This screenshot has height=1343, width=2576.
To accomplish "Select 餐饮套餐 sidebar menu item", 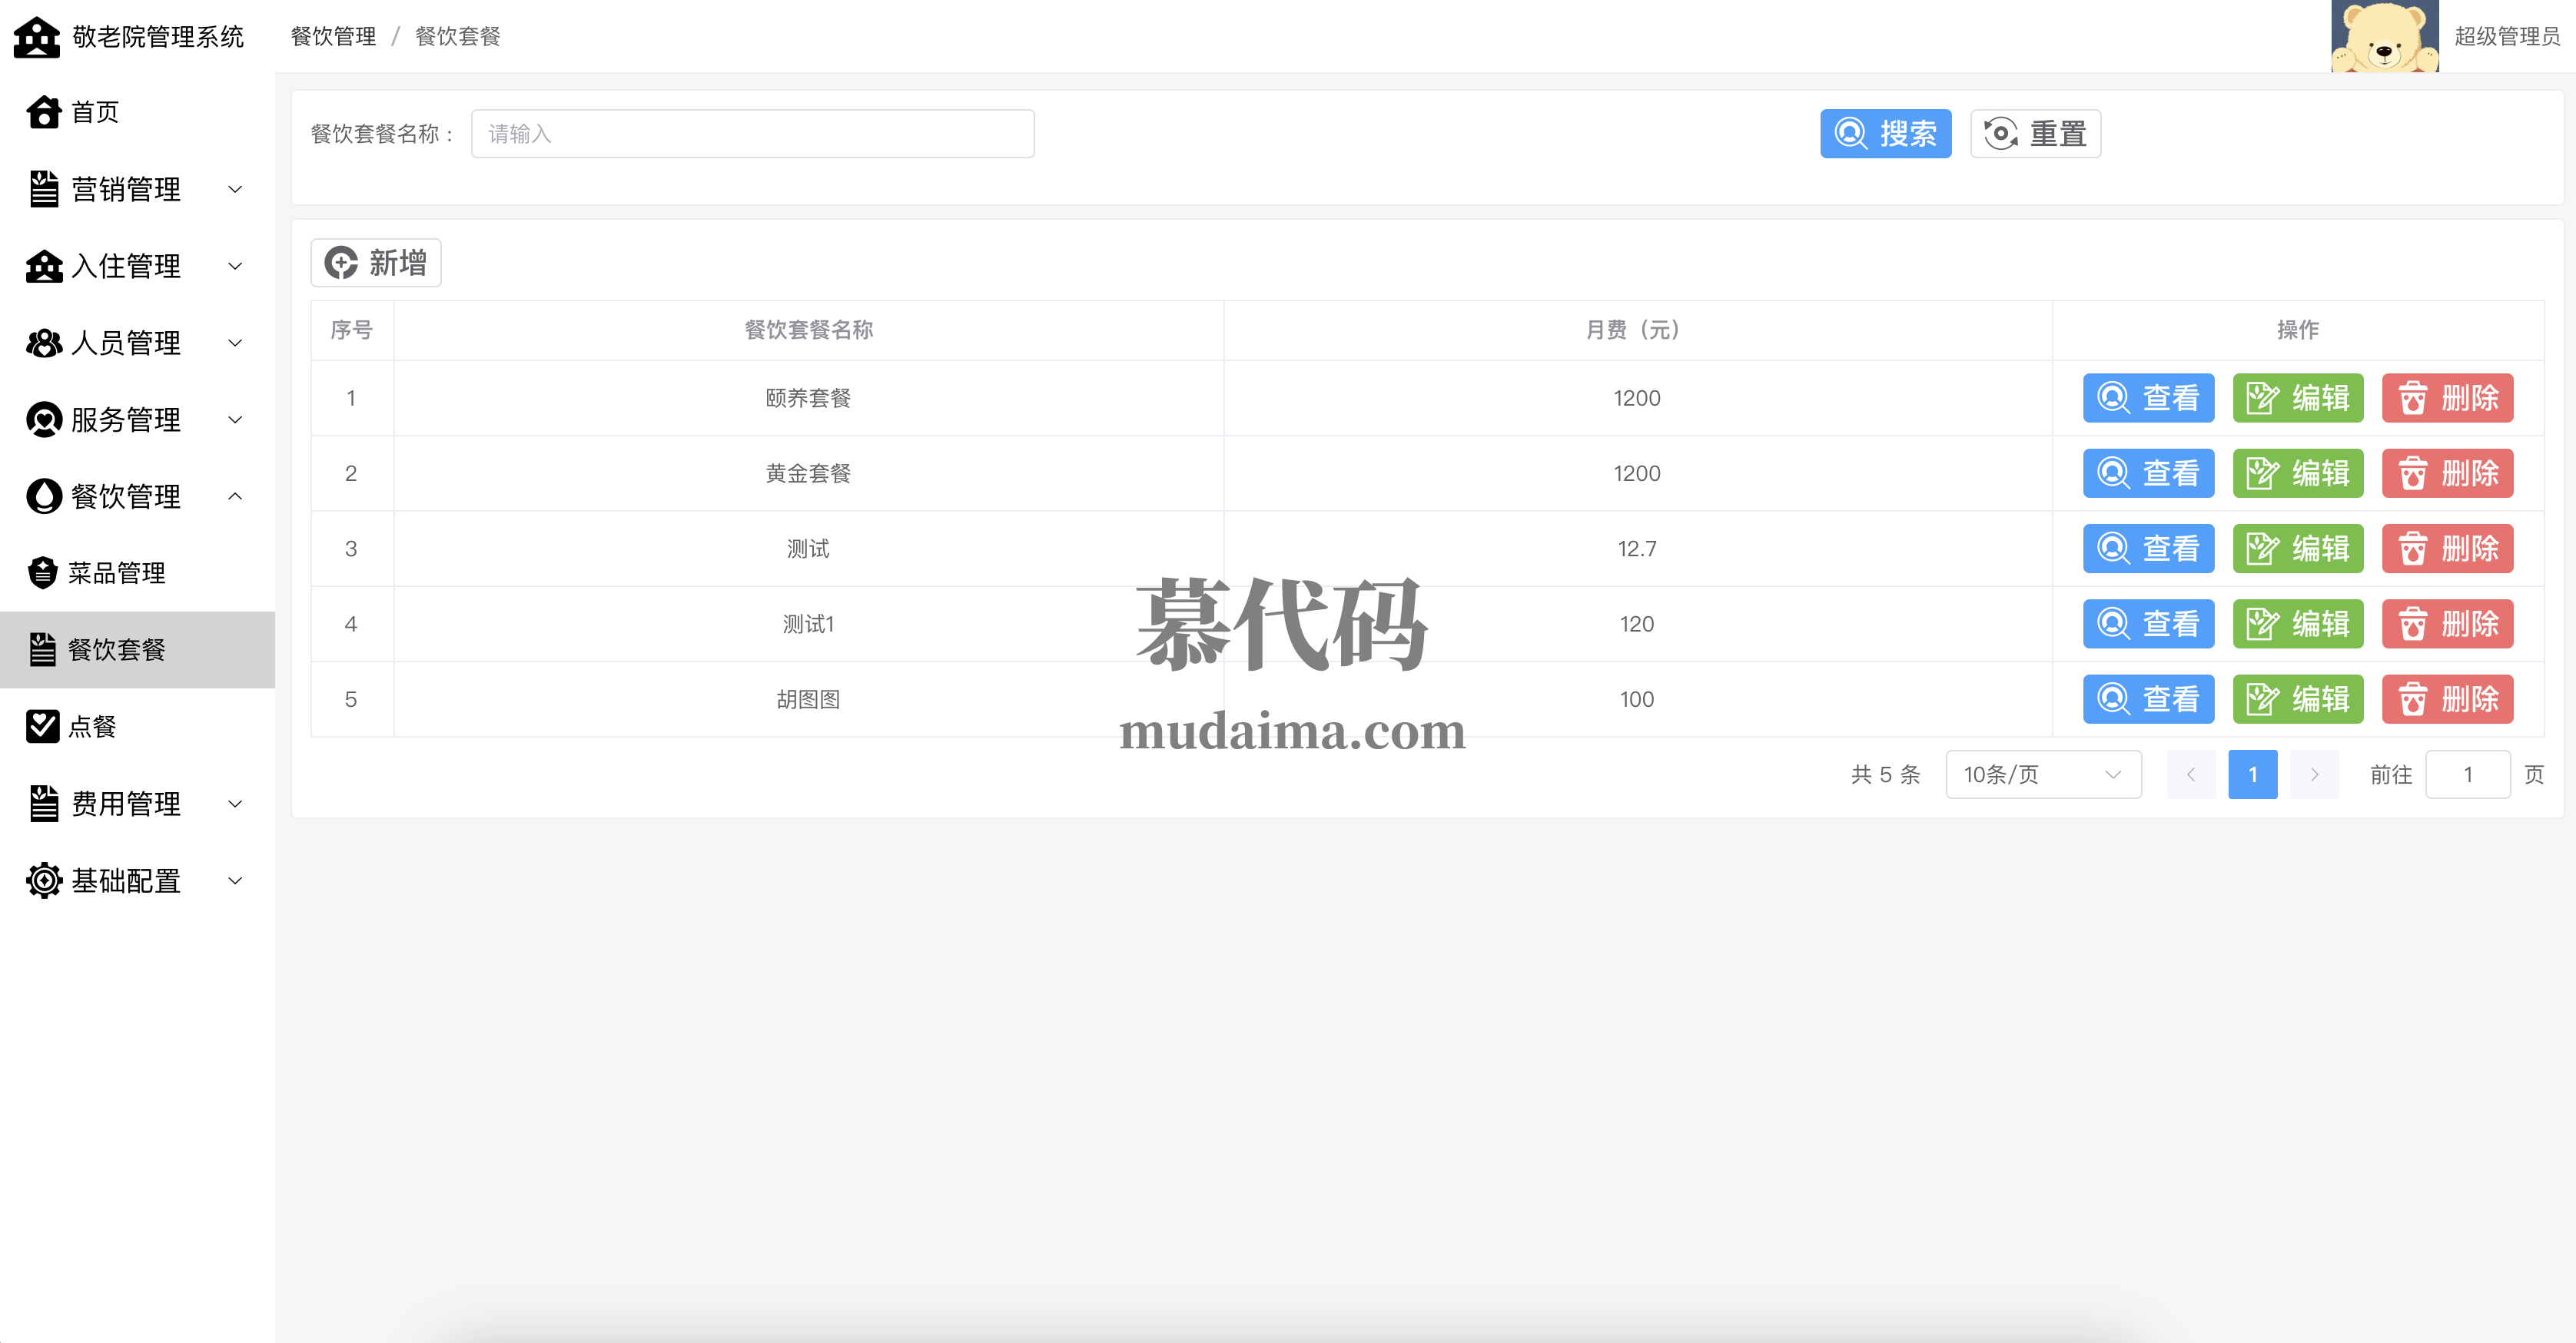I will pos(116,650).
